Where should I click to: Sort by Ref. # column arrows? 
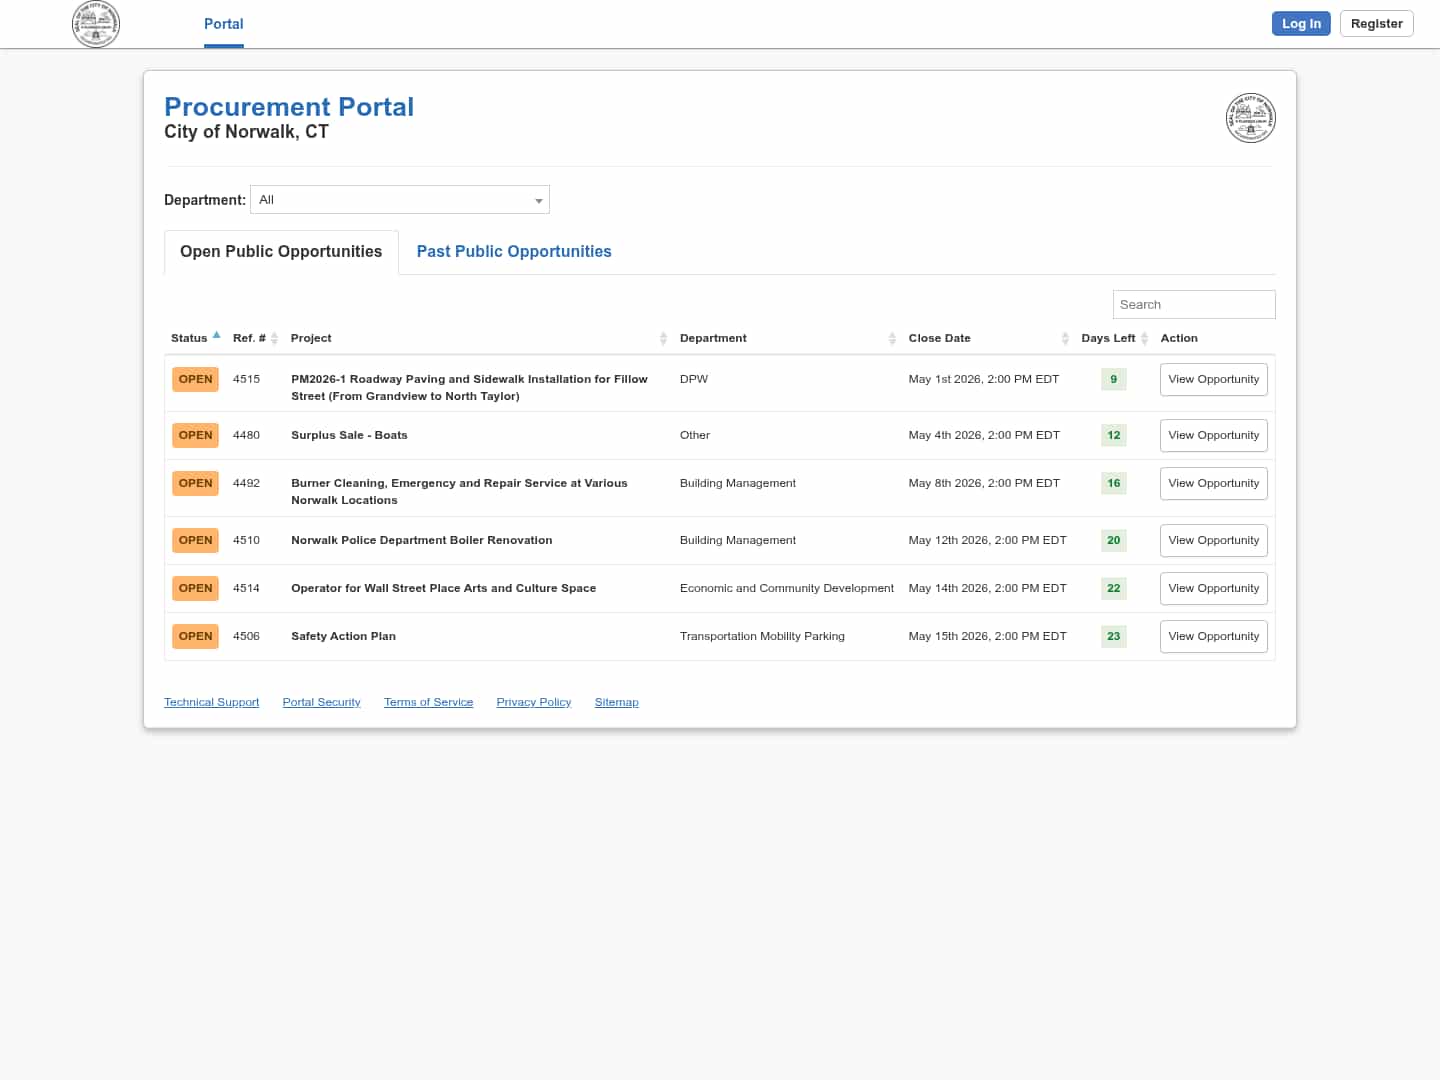coord(274,338)
